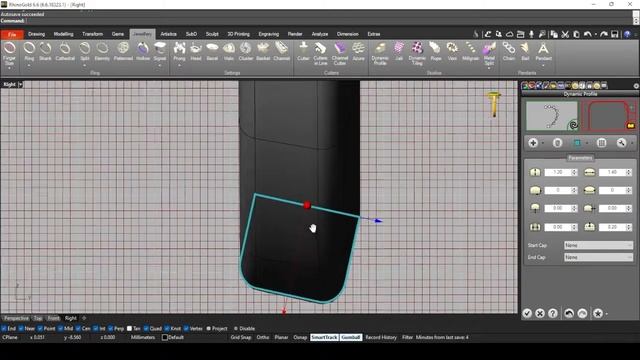The height and width of the screenshot is (360, 640).
Task: Select the red profile shape thumbnail
Action: 609,116
